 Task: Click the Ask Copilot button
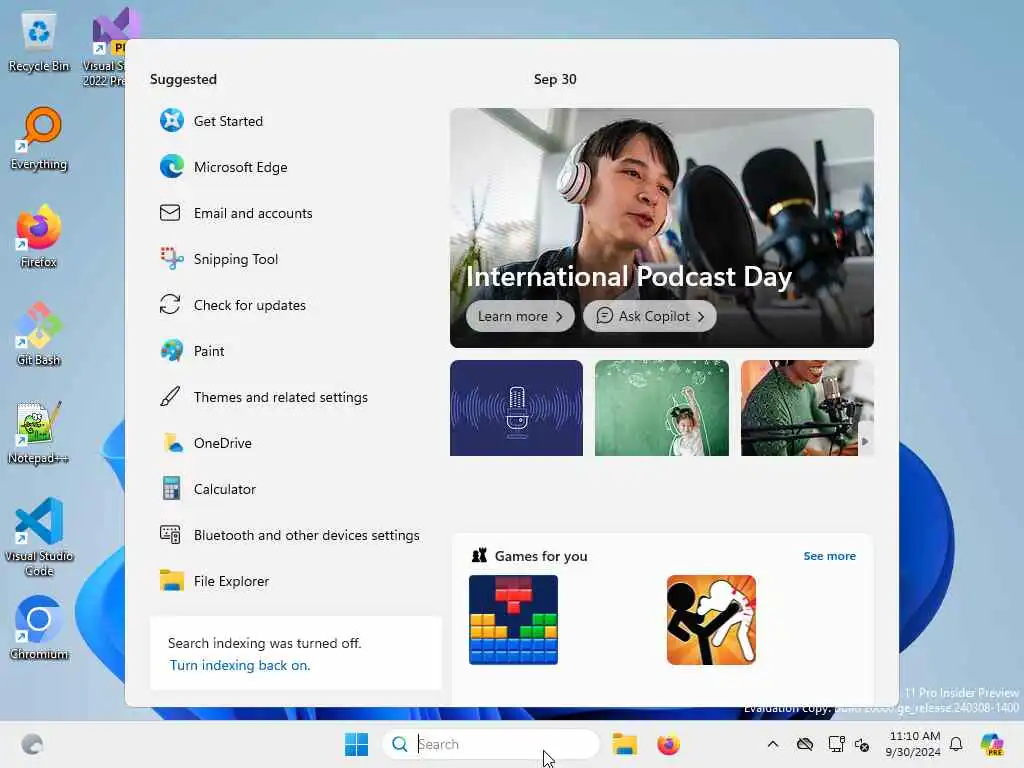[x=650, y=316]
